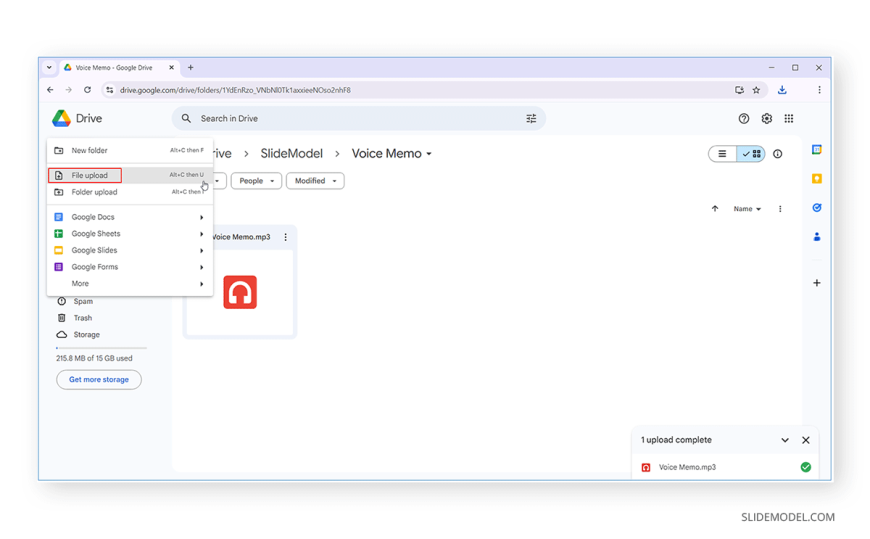Open Contacts side panel icon
Viewport: 870px width, 539px height.
(817, 236)
